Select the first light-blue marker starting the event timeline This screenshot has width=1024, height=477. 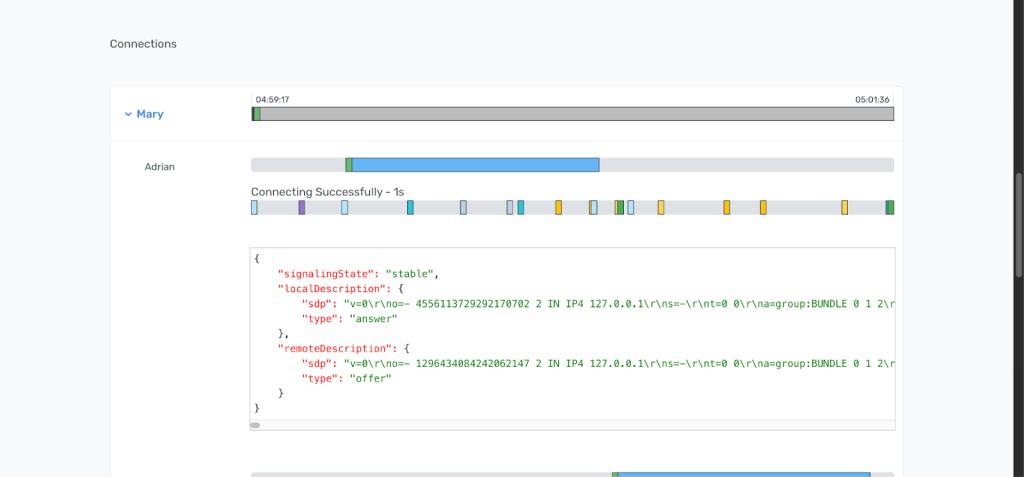(254, 208)
